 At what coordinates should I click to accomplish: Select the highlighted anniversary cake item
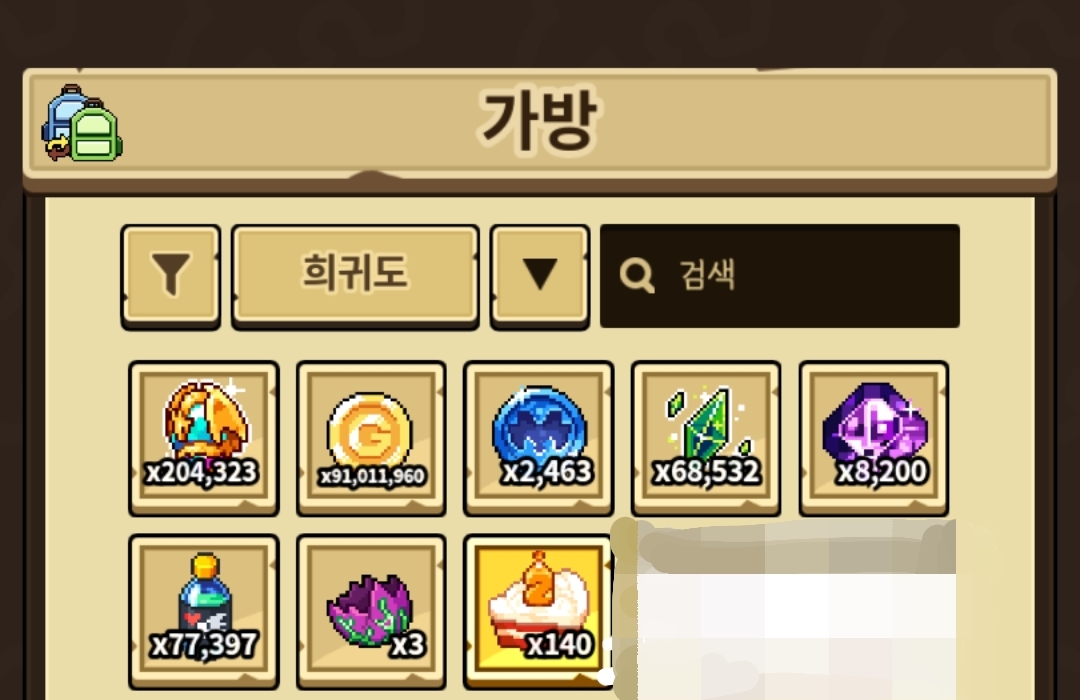[539, 612]
